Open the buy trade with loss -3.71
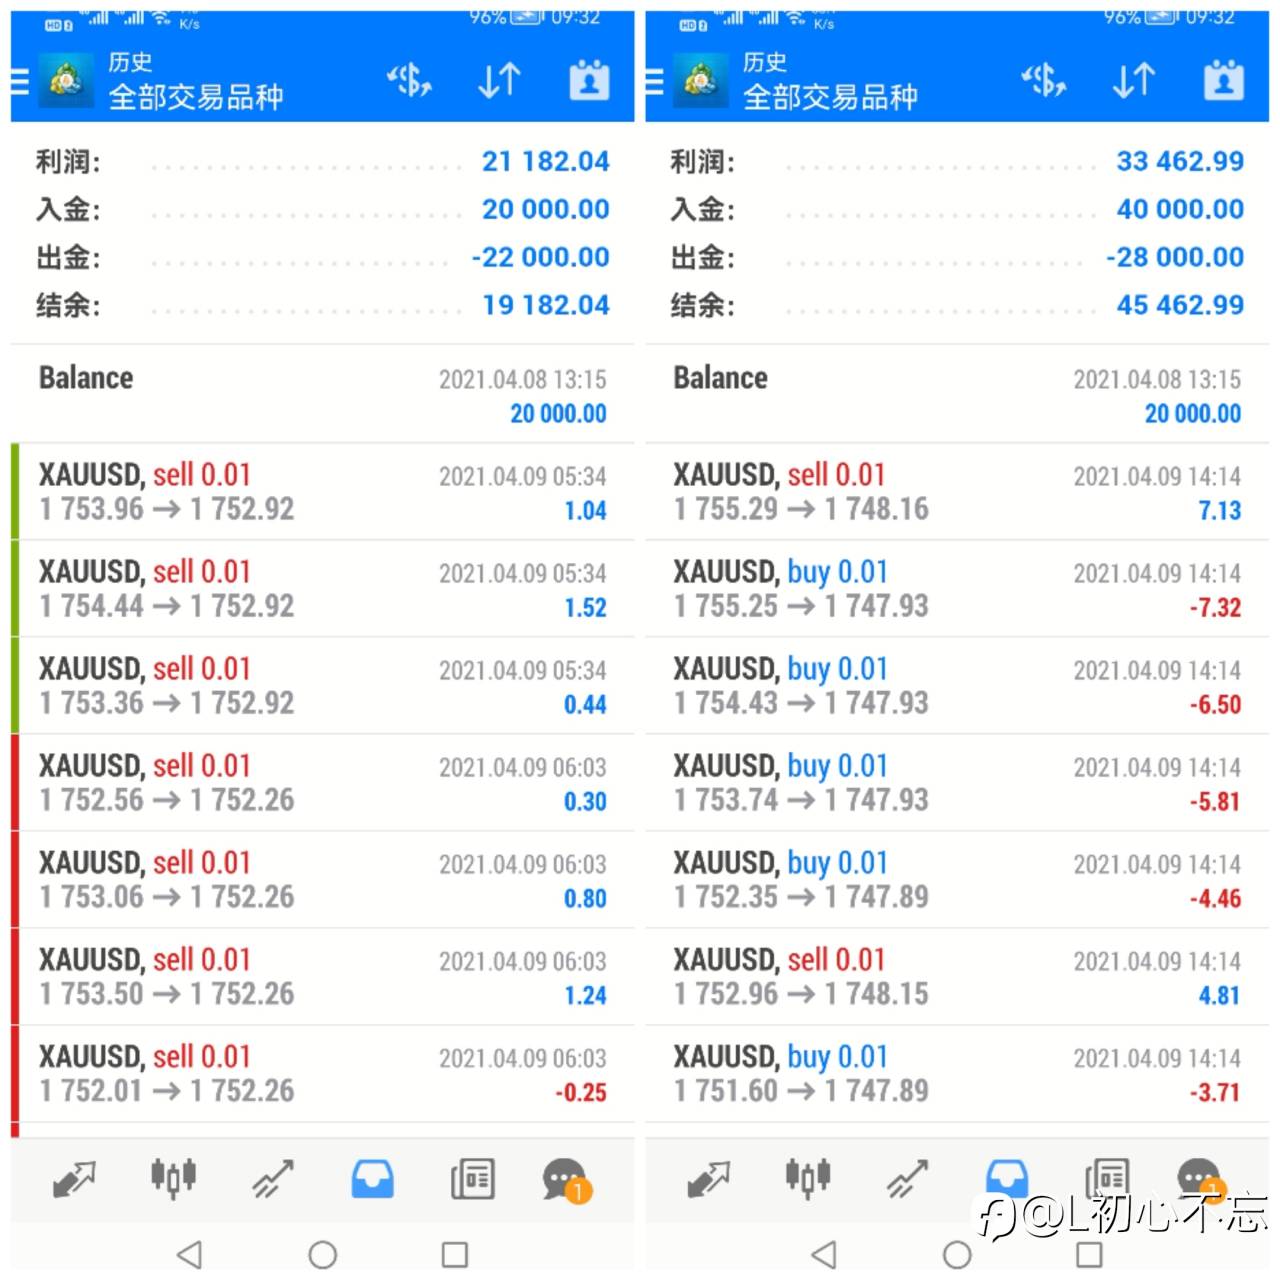Image resolution: width=1280 pixels, height=1280 pixels. 957,1074
